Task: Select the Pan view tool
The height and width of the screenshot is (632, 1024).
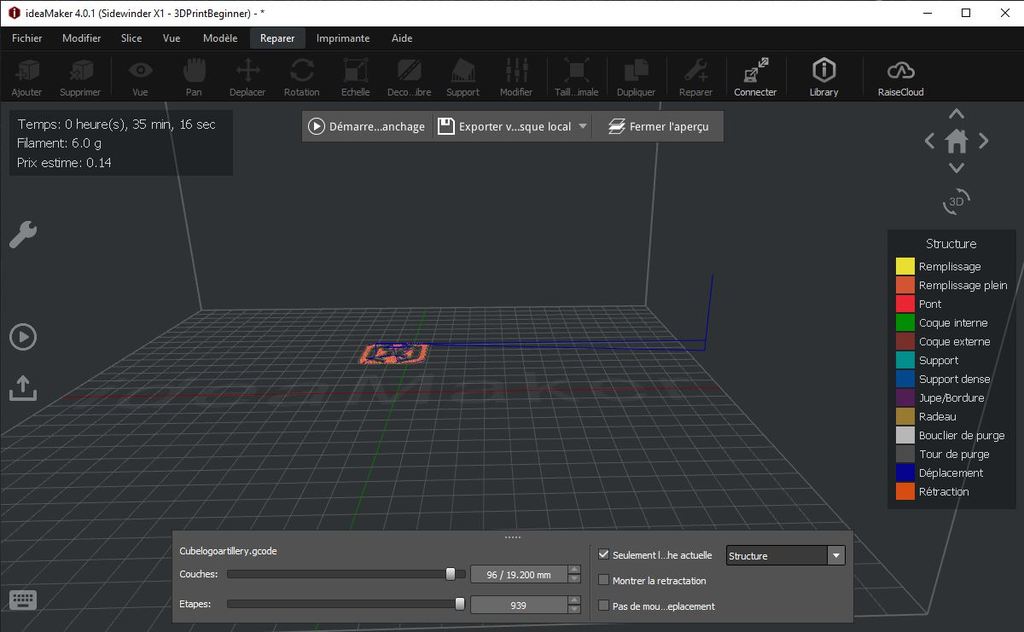Action: coord(193,75)
